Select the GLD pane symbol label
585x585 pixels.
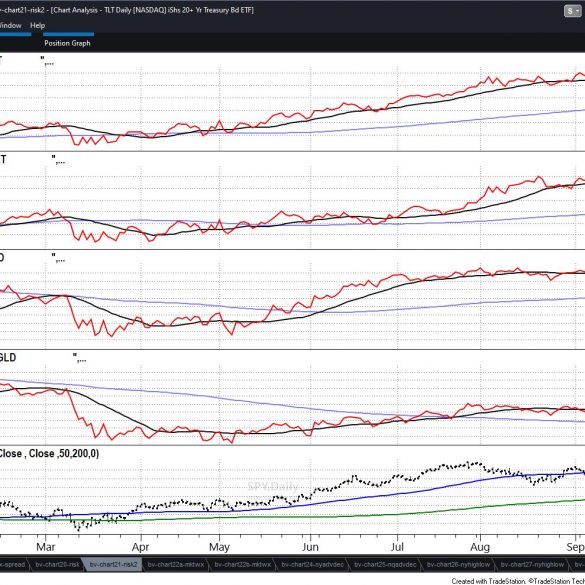coord(7,357)
